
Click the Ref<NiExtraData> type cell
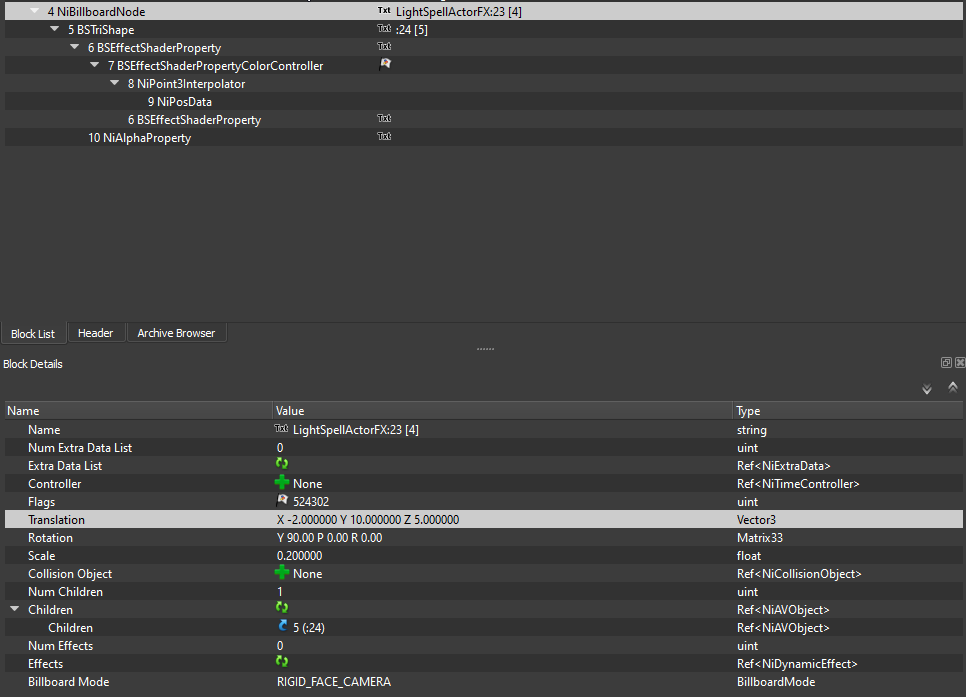click(x=784, y=466)
